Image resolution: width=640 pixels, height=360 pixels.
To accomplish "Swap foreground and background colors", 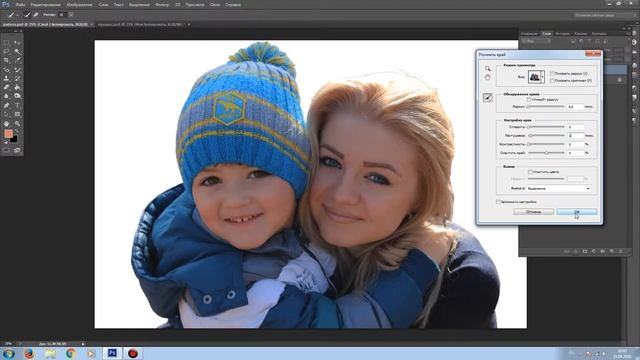I will coord(16,132).
